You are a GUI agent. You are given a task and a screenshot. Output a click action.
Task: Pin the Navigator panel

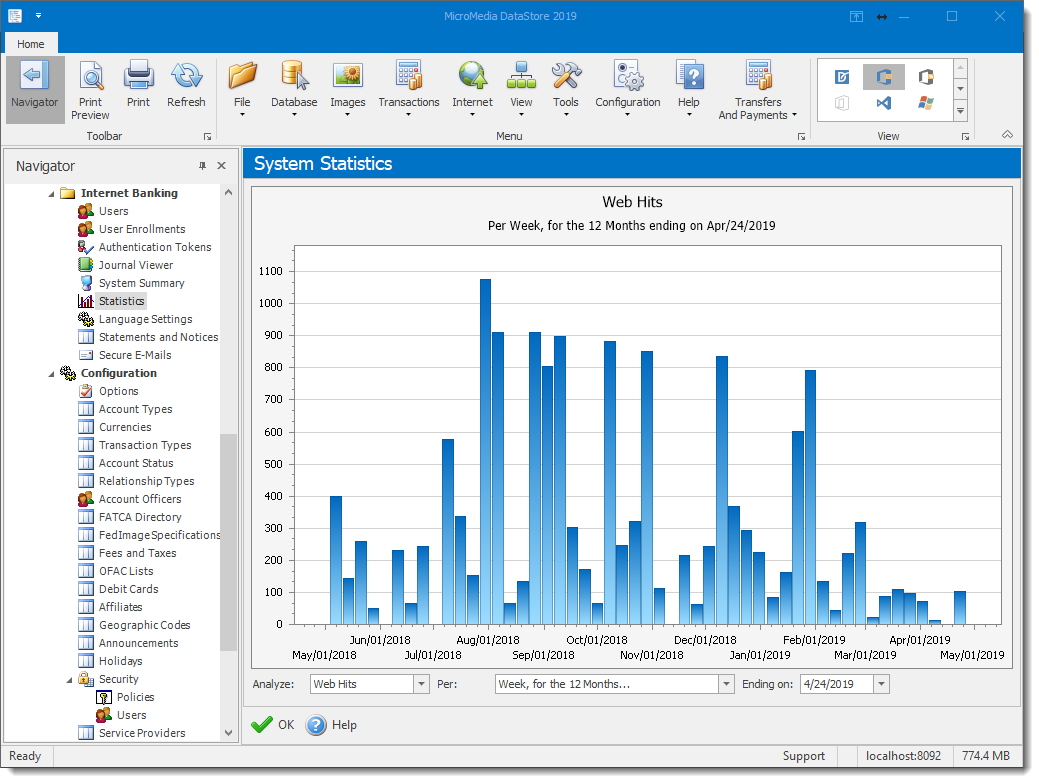(202, 166)
